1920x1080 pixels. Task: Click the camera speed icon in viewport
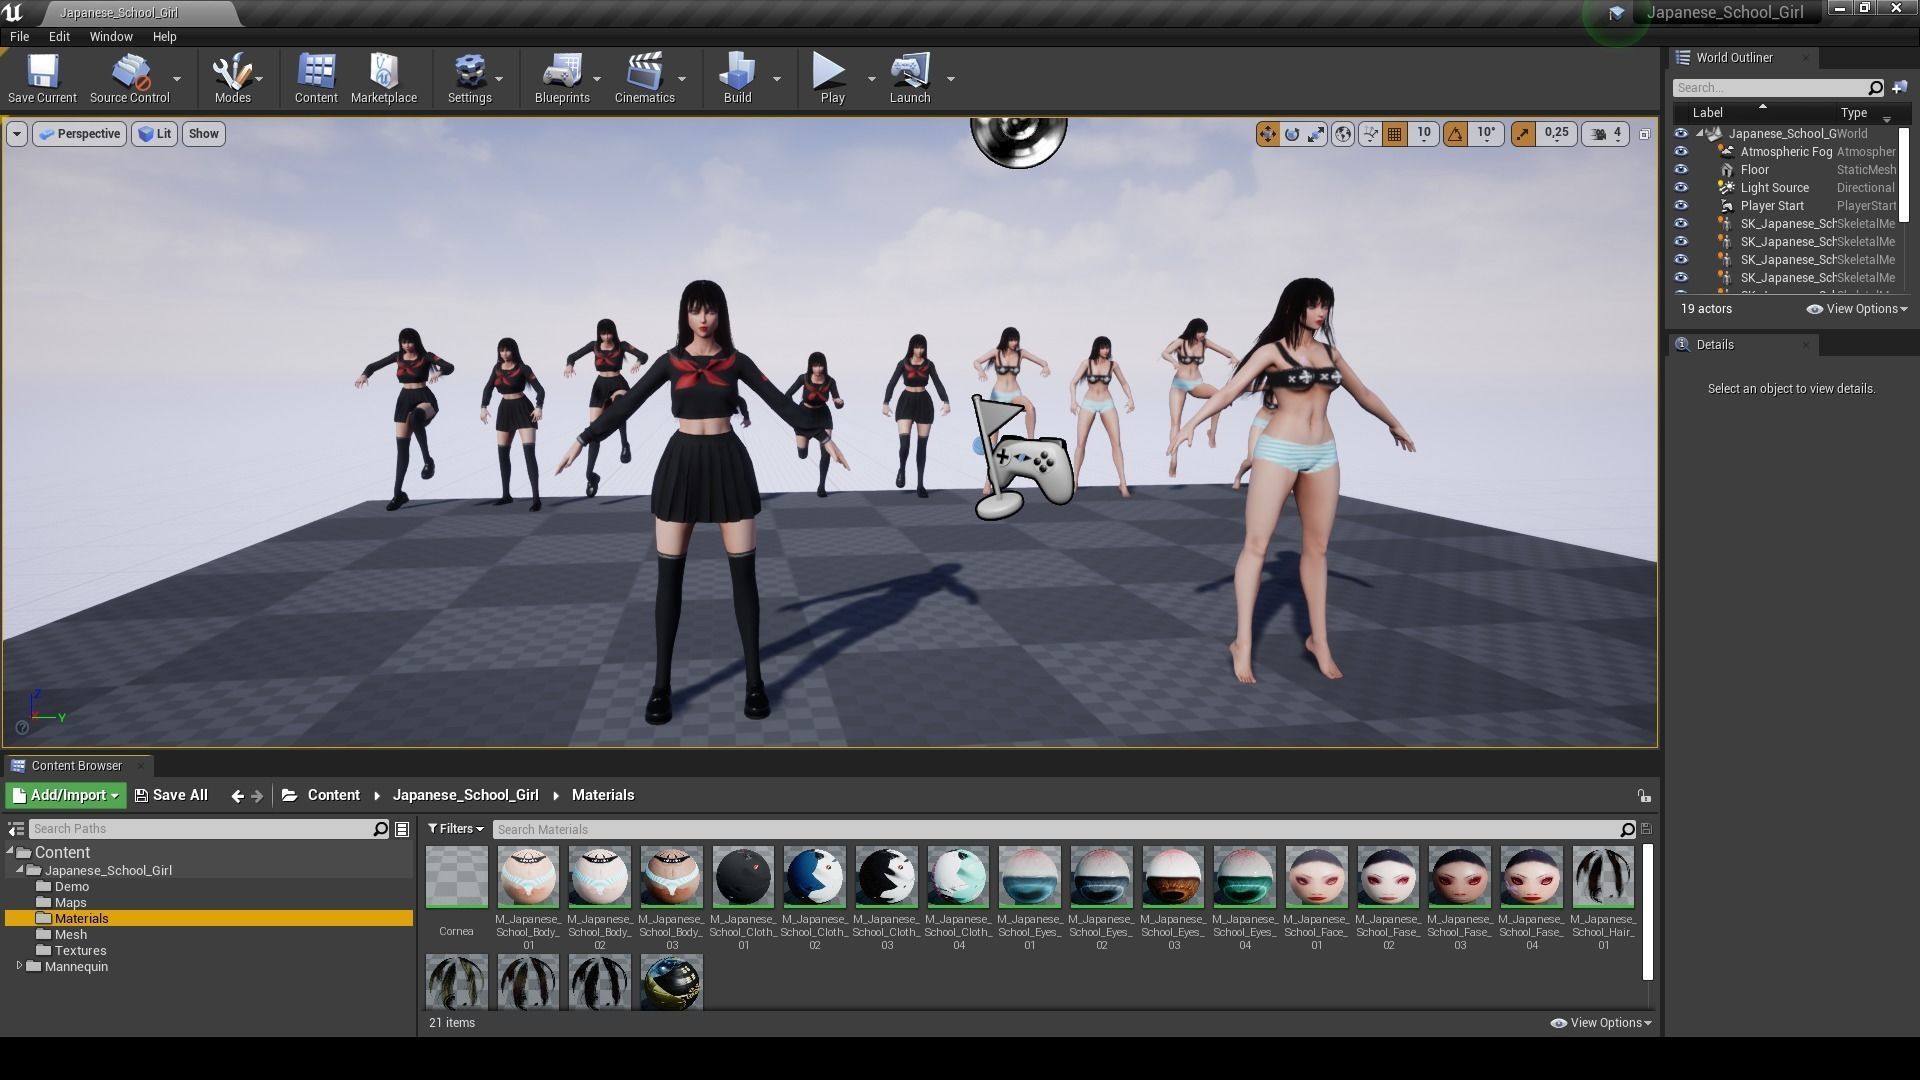coord(1599,134)
